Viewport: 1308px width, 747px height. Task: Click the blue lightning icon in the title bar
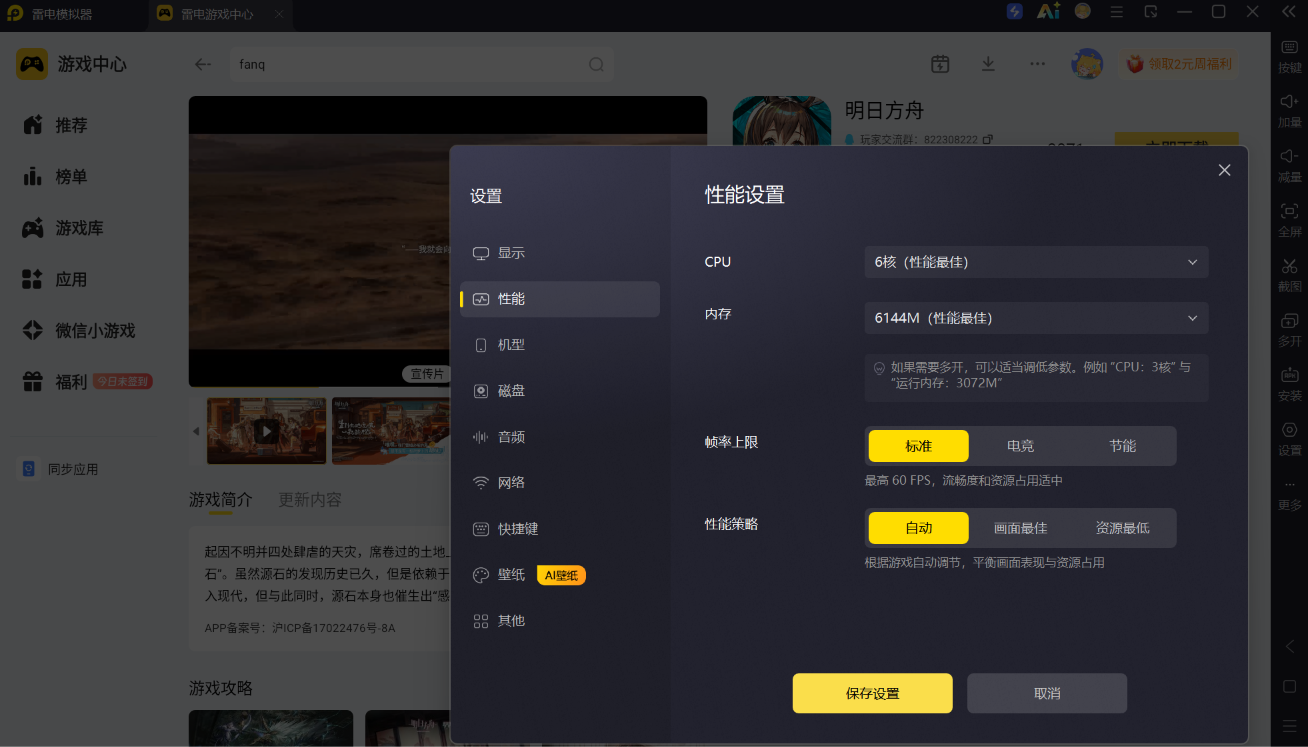pyautogui.click(x=1015, y=12)
